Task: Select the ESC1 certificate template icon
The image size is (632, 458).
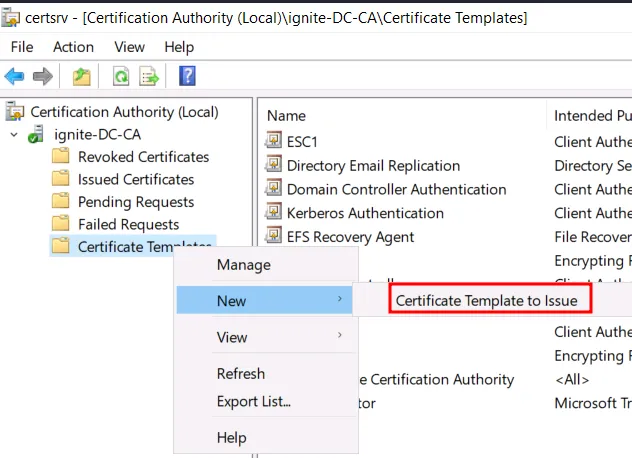Action: pos(273,141)
